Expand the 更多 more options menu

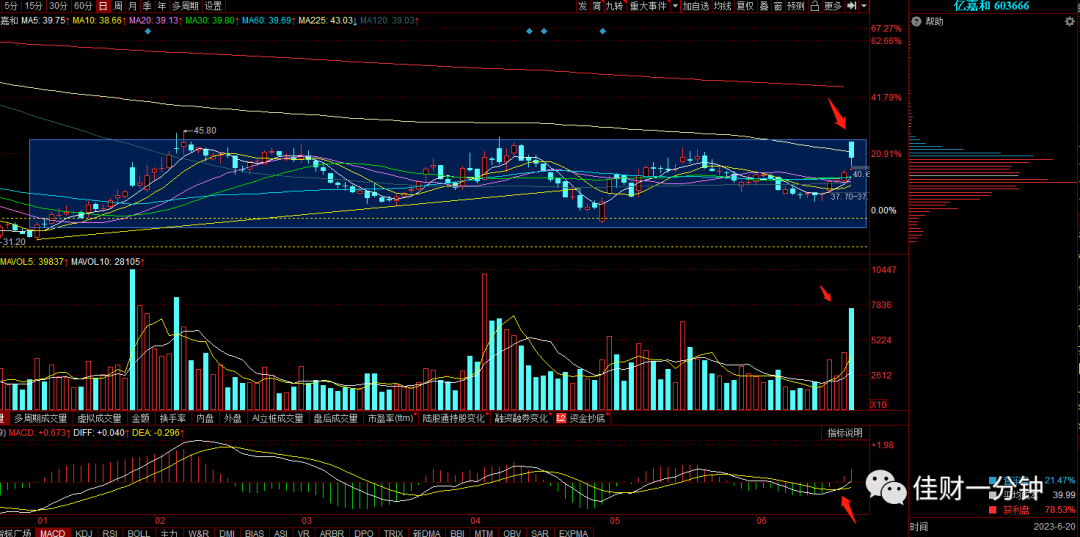click(833, 6)
